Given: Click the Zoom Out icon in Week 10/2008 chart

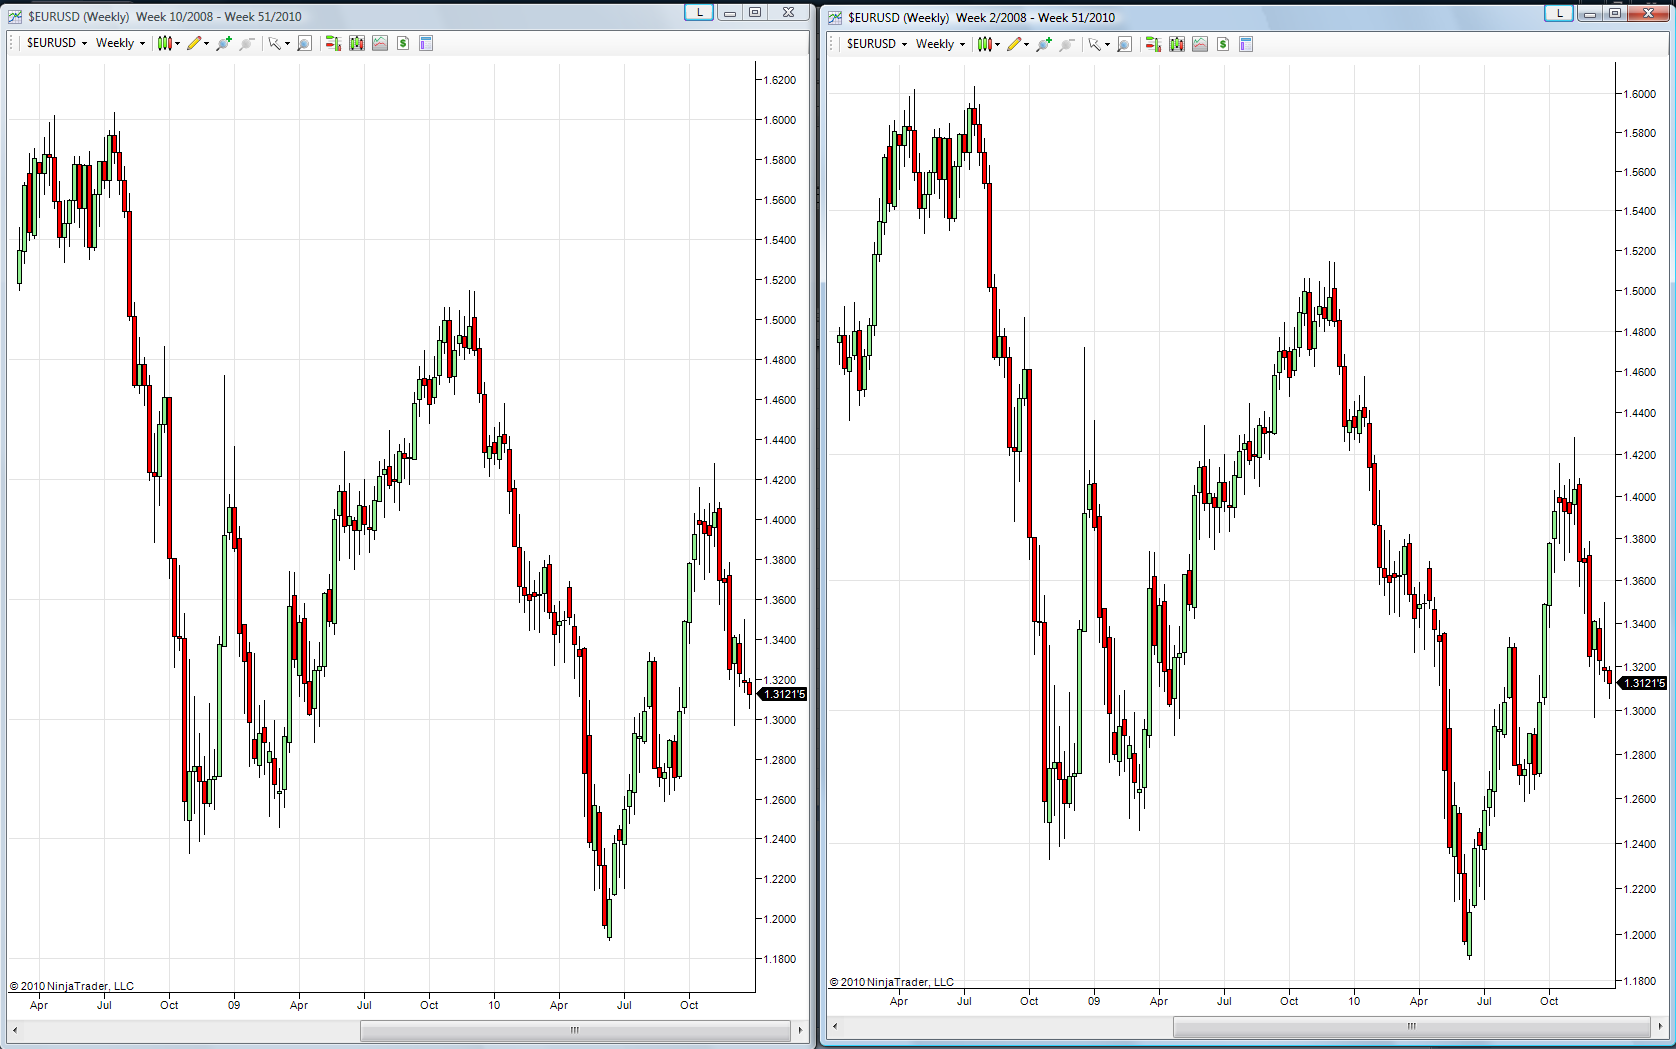Looking at the screenshot, I should 247,43.
